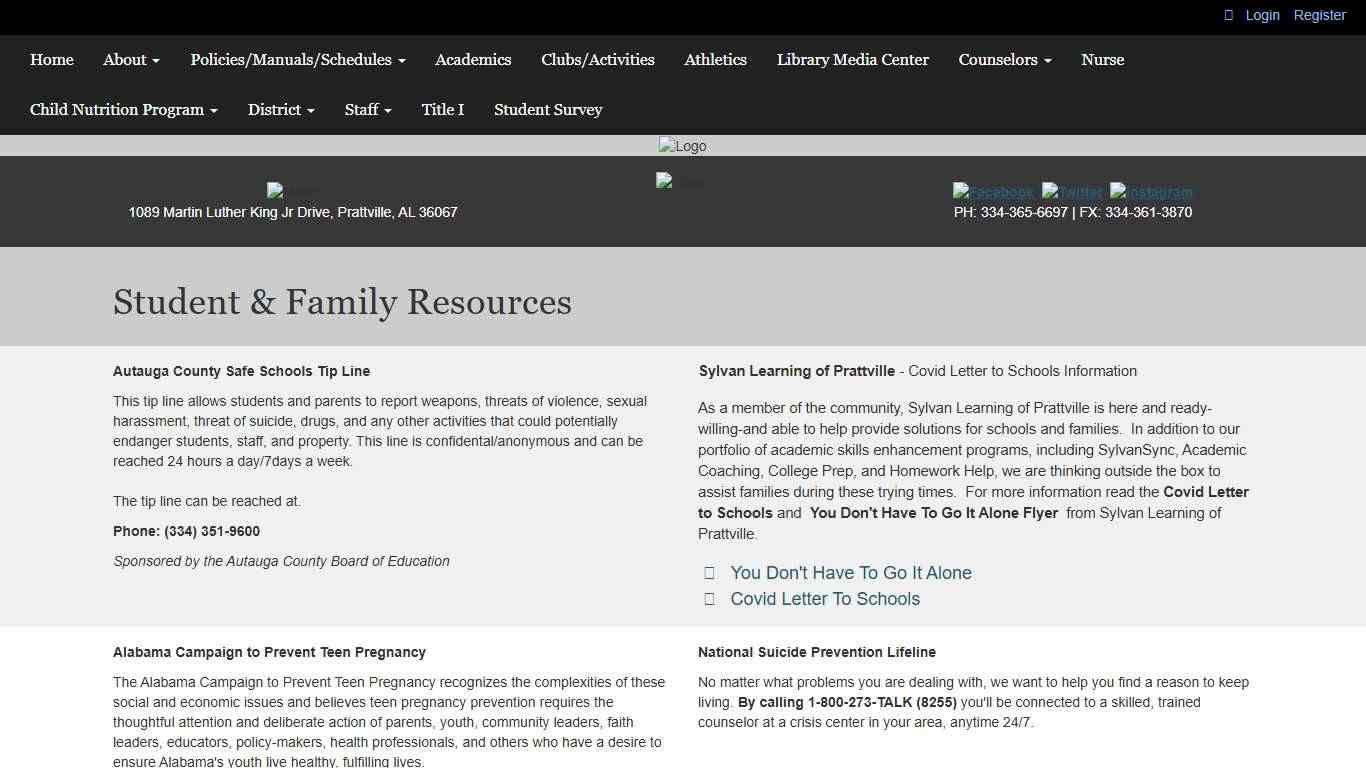Viewport: 1366px width, 768px height.
Task: Open the Academics menu item
Action: [x=473, y=60]
